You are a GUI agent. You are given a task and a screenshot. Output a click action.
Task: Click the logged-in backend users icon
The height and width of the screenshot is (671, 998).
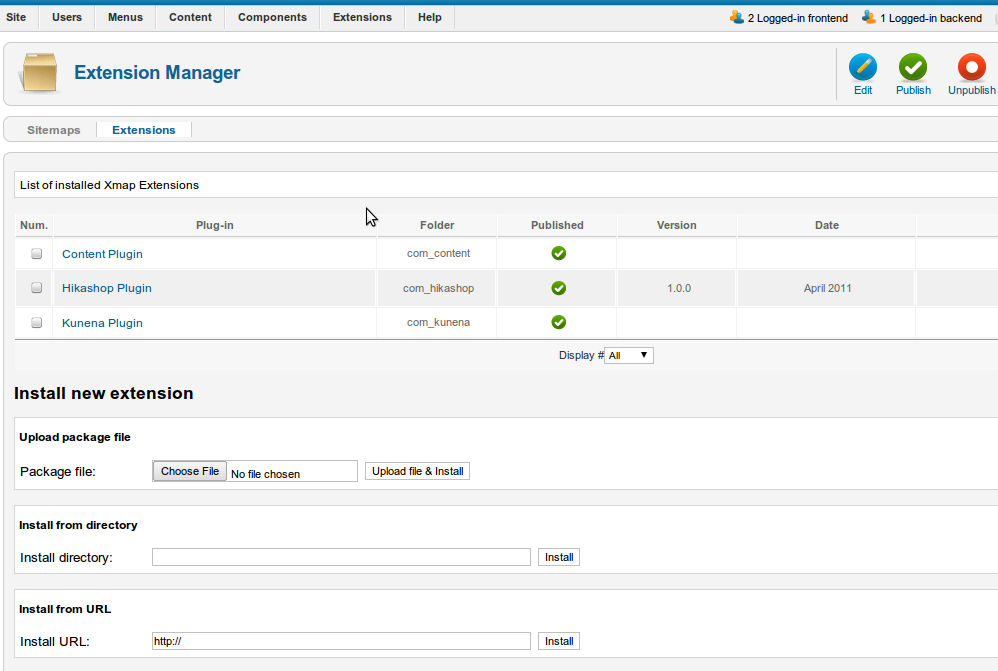tap(869, 17)
